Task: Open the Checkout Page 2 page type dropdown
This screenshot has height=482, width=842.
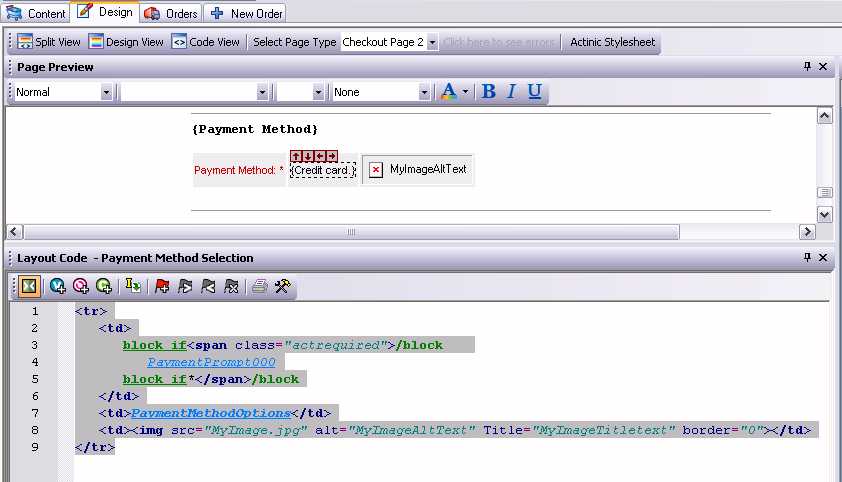Action: tap(432, 43)
